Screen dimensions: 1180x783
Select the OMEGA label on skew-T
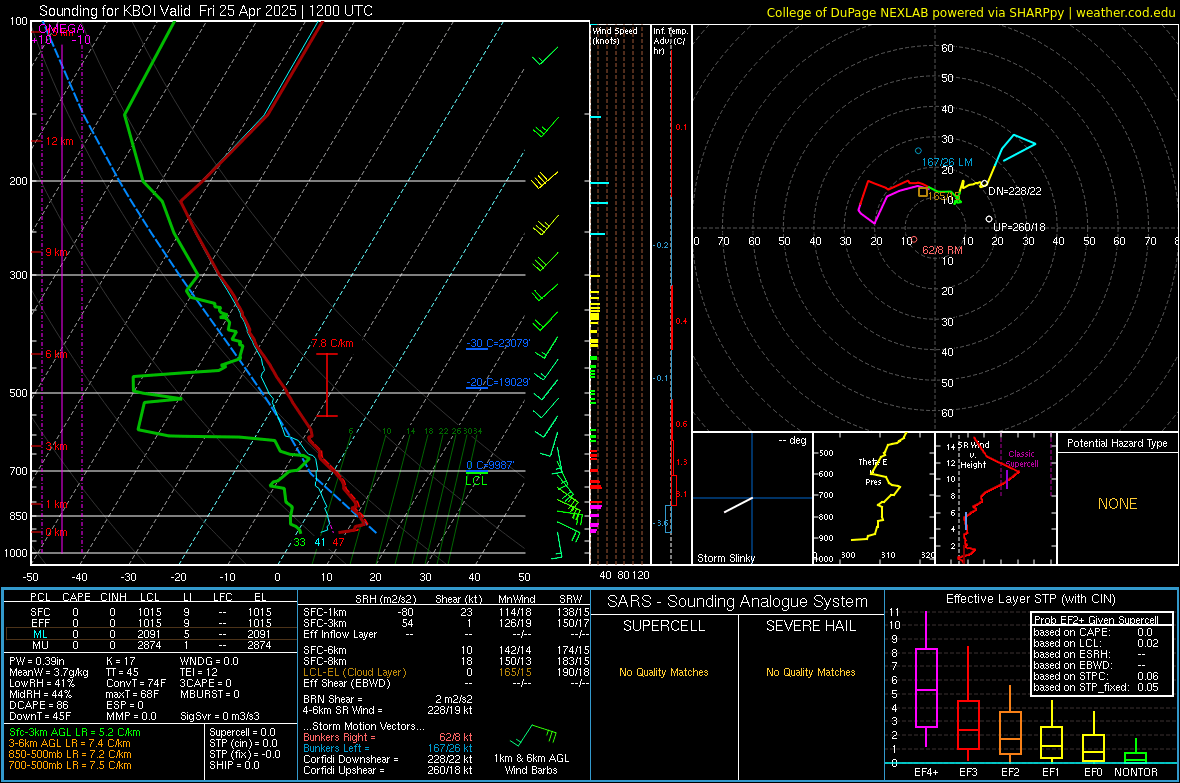click(x=61, y=29)
